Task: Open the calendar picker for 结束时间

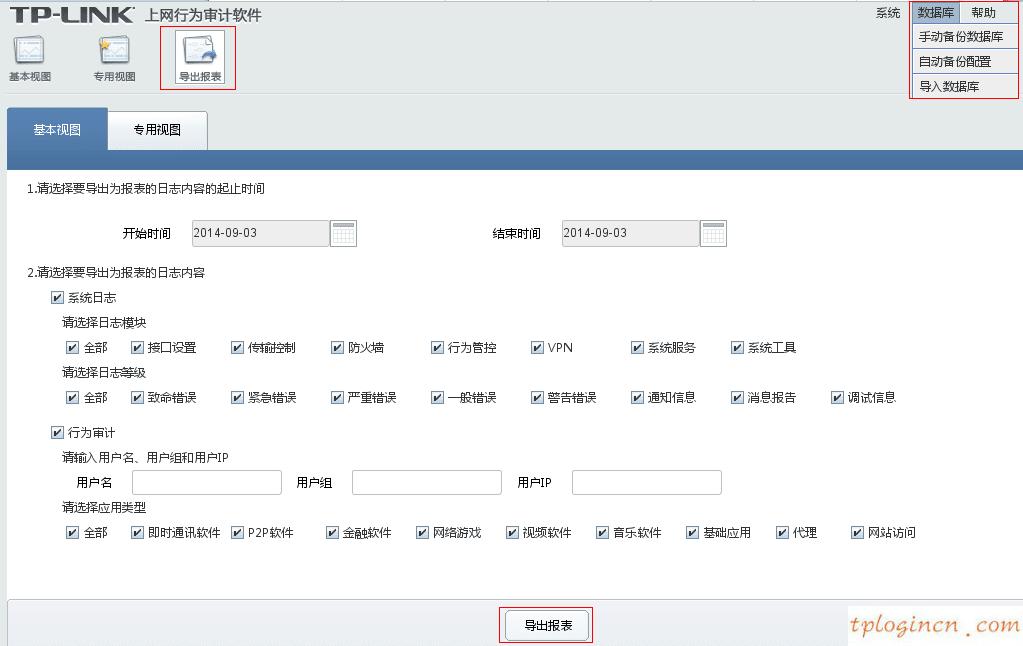Action: click(x=713, y=232)
